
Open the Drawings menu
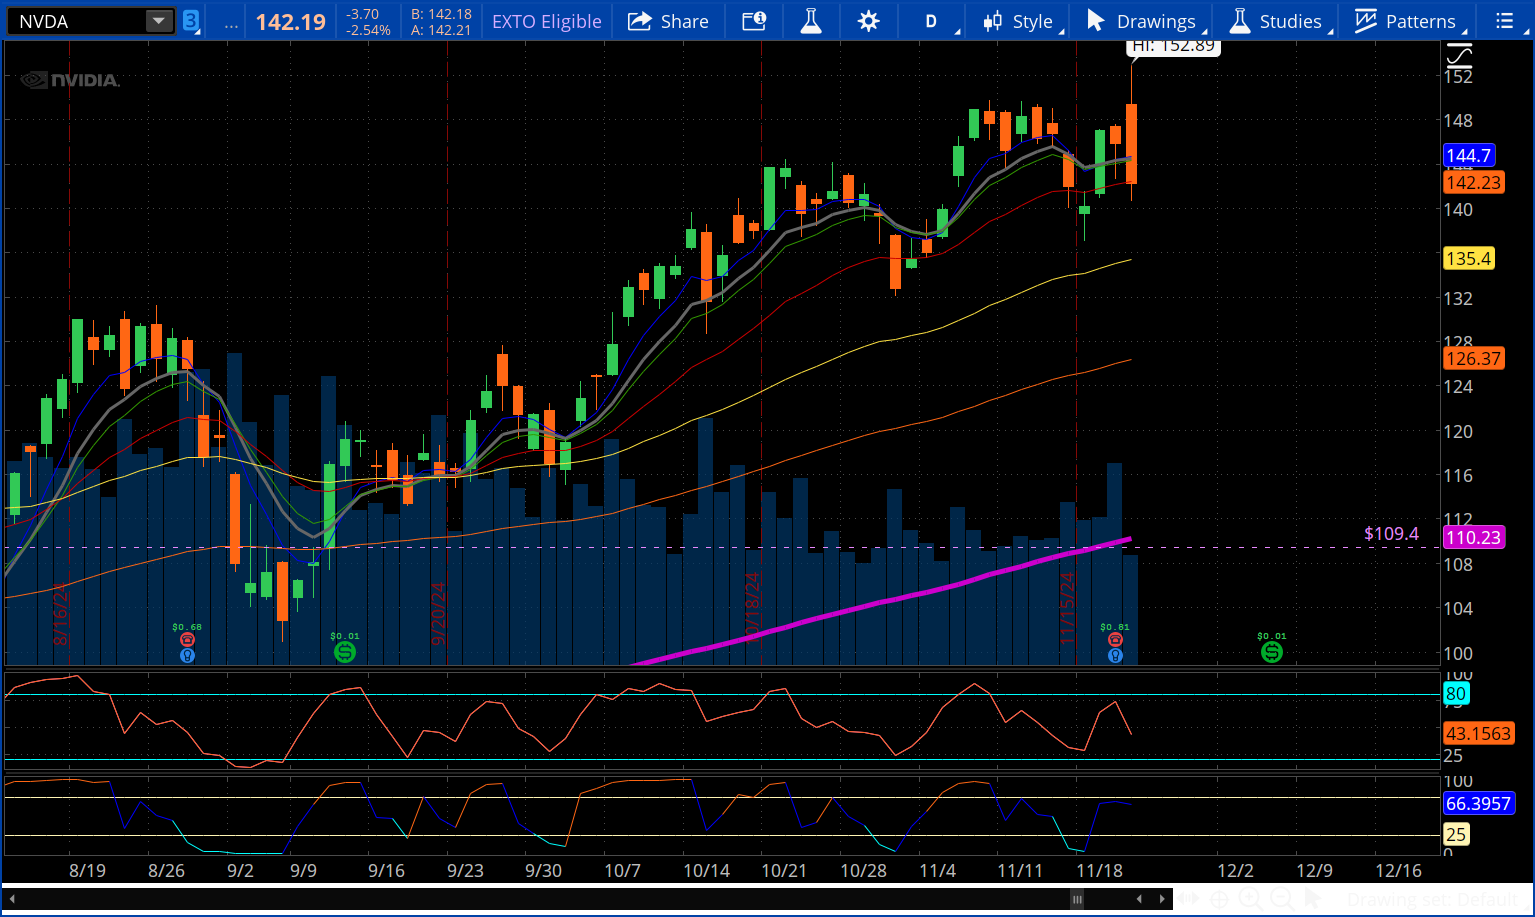[1141, 21]
